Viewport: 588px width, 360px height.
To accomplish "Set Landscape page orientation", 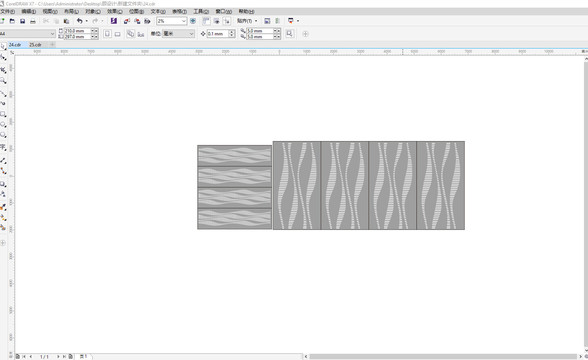I will click(117, 34).
